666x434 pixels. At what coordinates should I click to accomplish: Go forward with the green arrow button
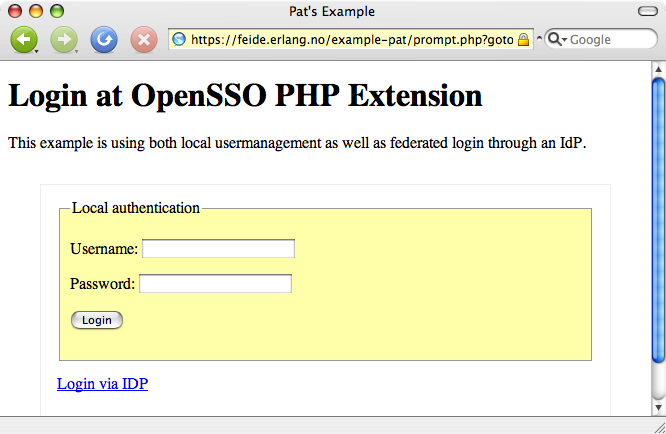pyautogui.click(x=64, y=39)
